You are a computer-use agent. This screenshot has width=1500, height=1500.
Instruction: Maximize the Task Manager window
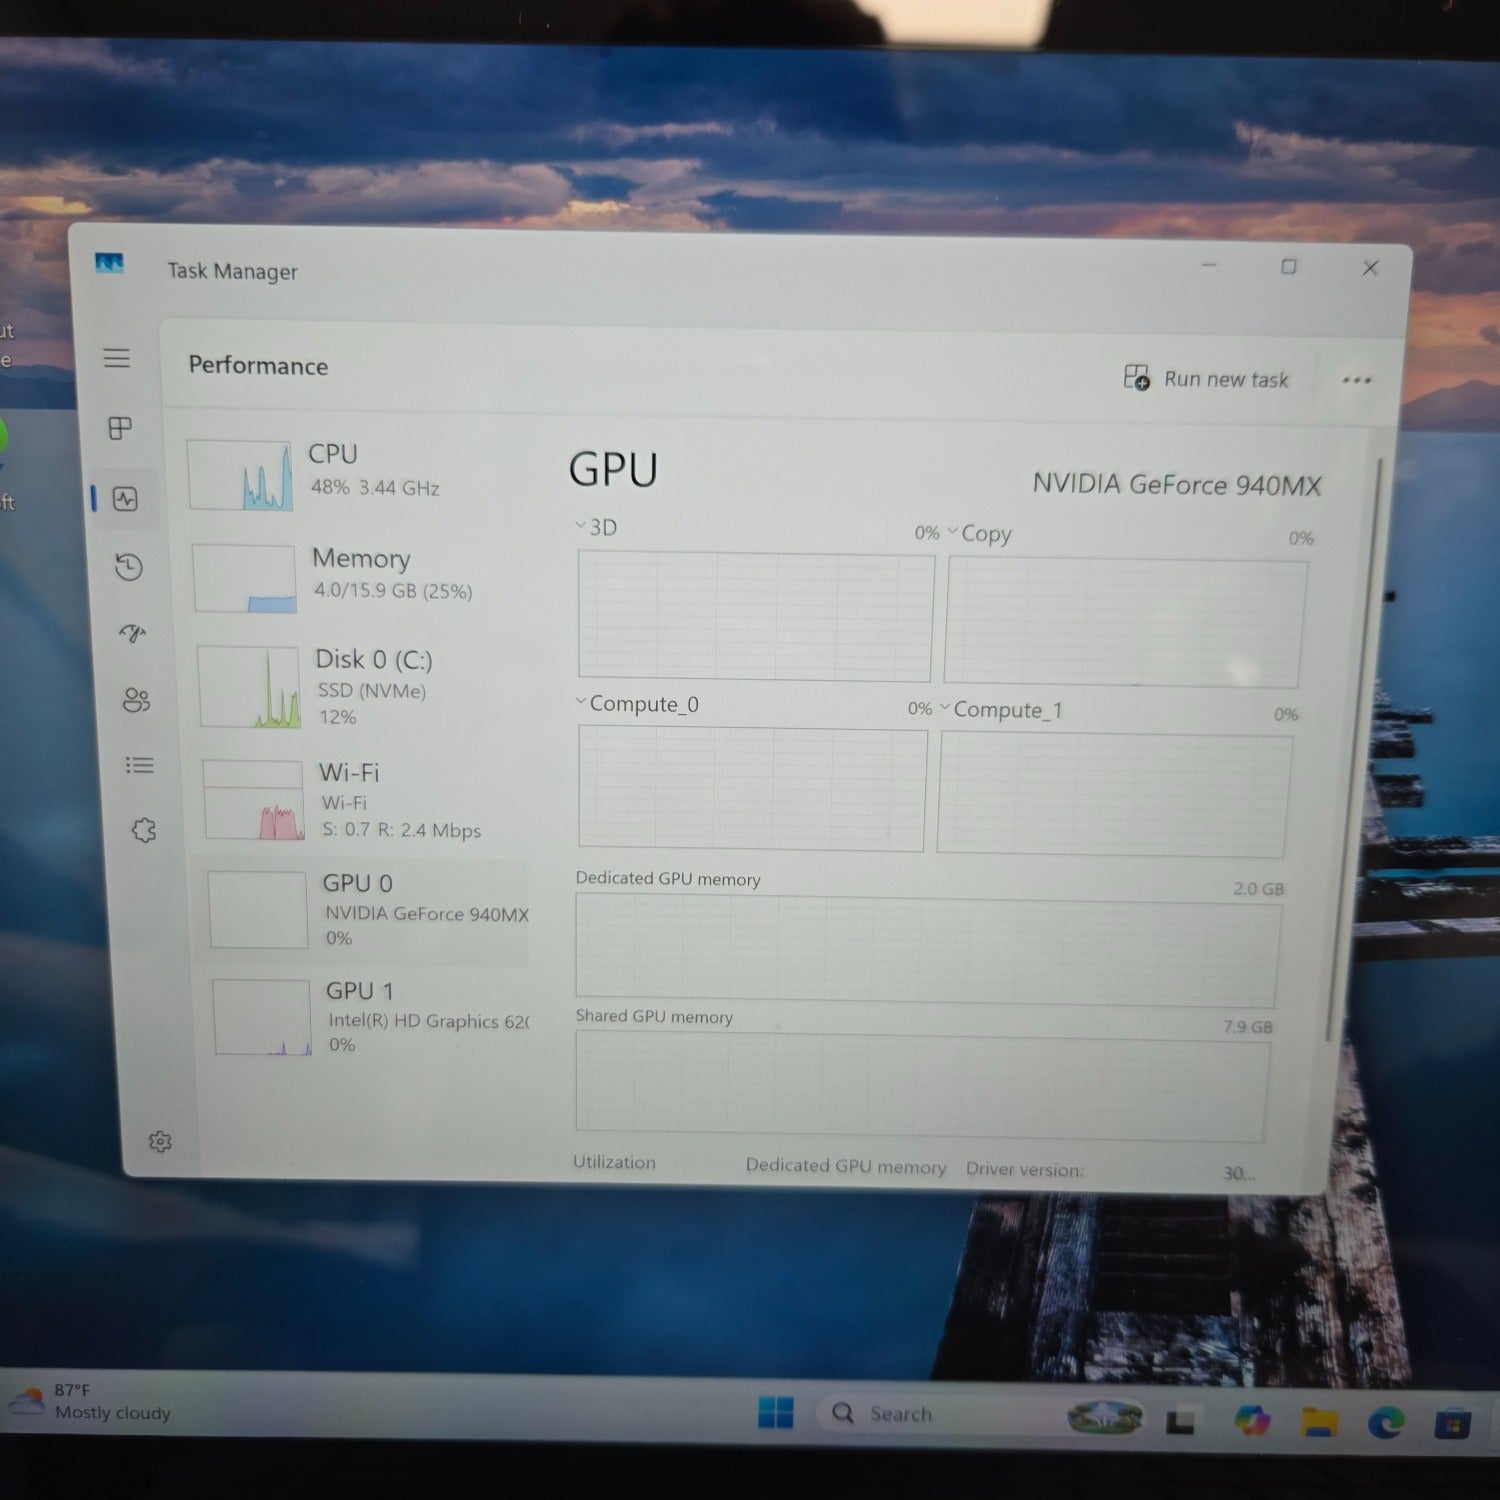[1289, 267]
